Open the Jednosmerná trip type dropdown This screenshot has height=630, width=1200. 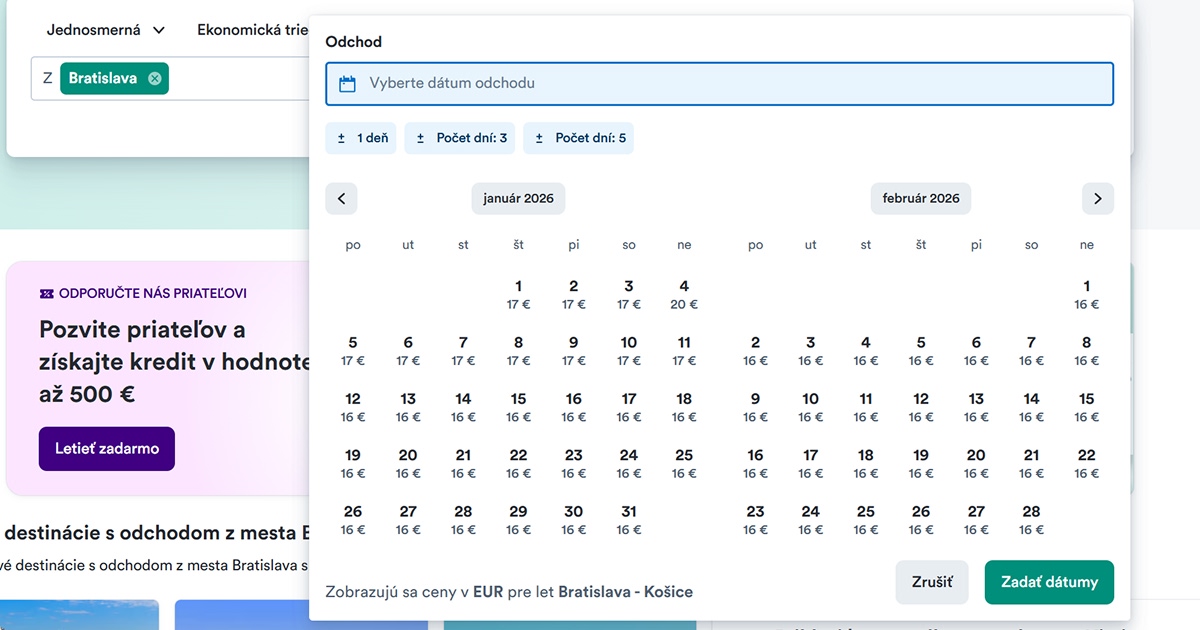click(x=105, y=30)
